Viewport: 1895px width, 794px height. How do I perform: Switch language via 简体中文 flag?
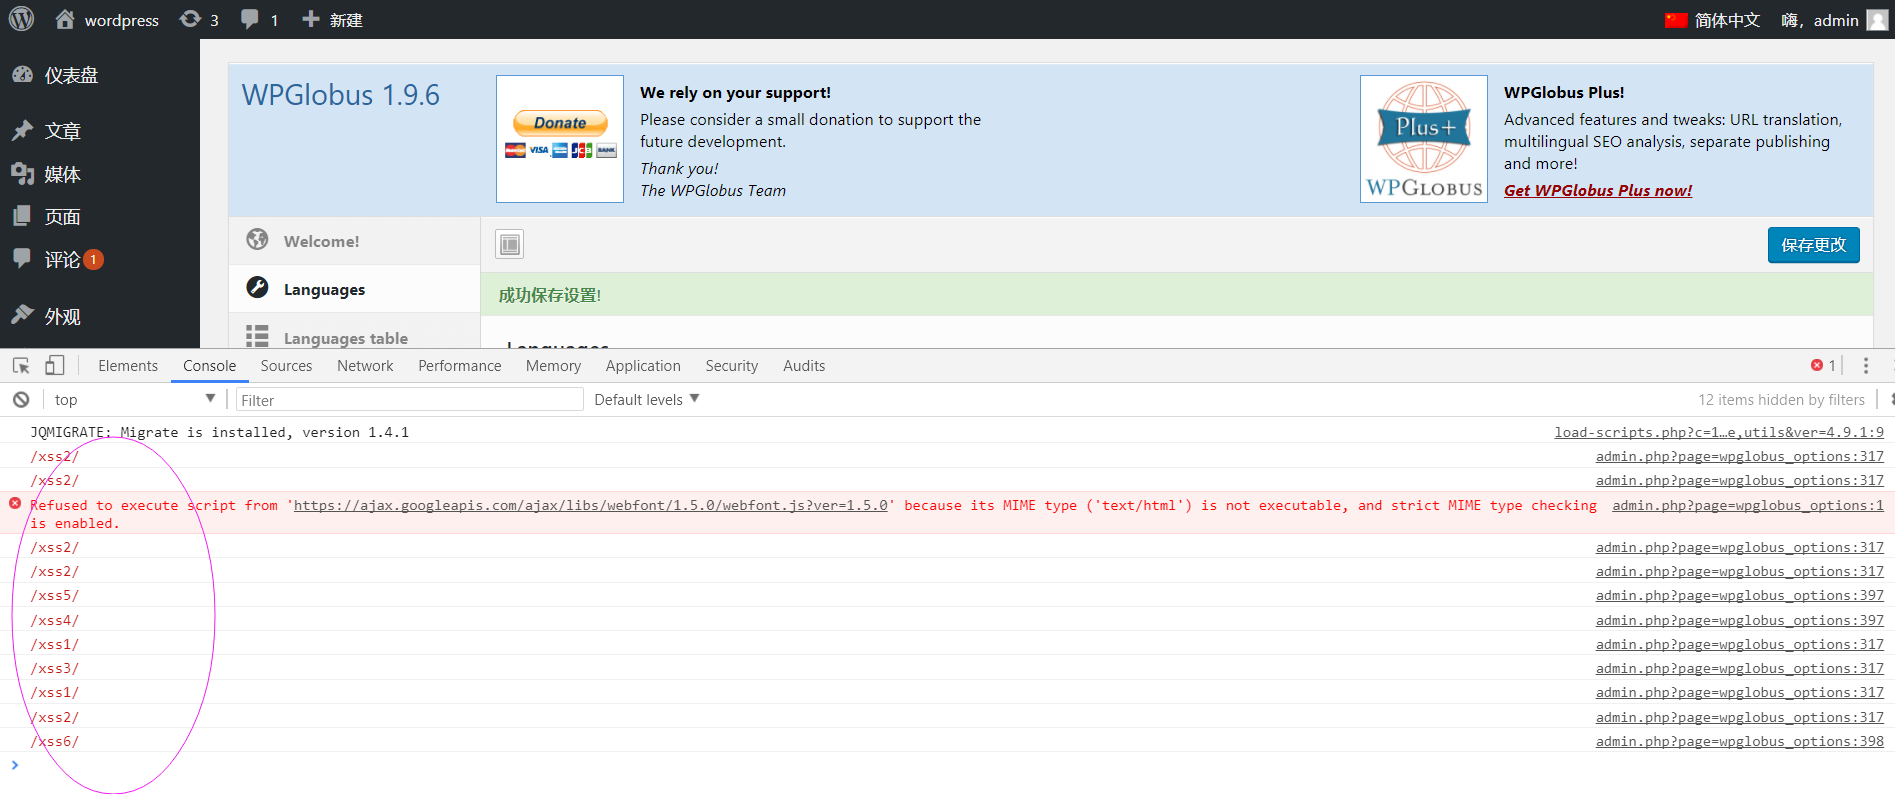tap(1712, 20)
